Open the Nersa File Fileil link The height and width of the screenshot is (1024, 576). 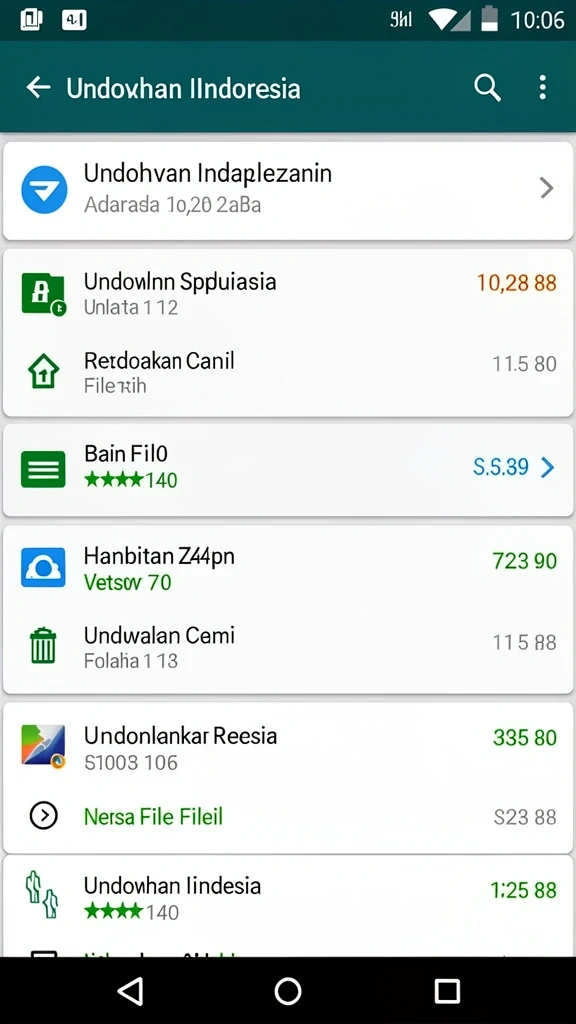(x=153, y=816)
